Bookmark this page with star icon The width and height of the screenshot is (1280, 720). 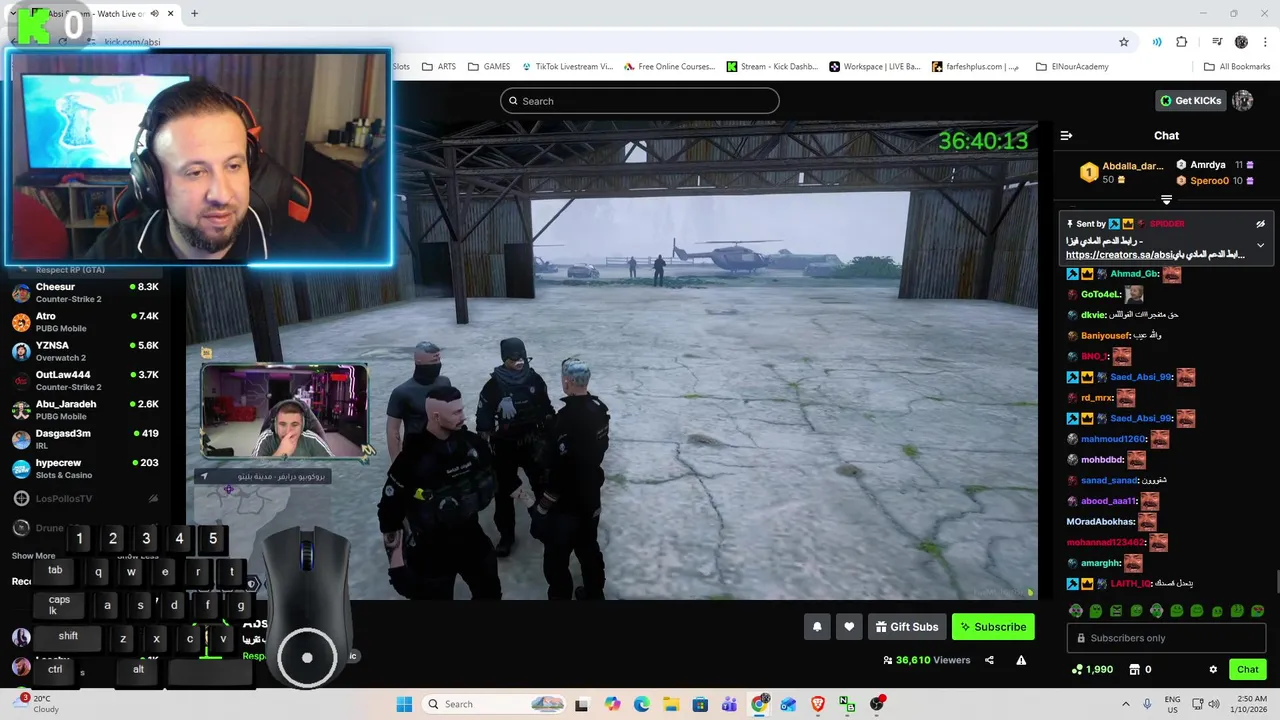pos(1124,42)
